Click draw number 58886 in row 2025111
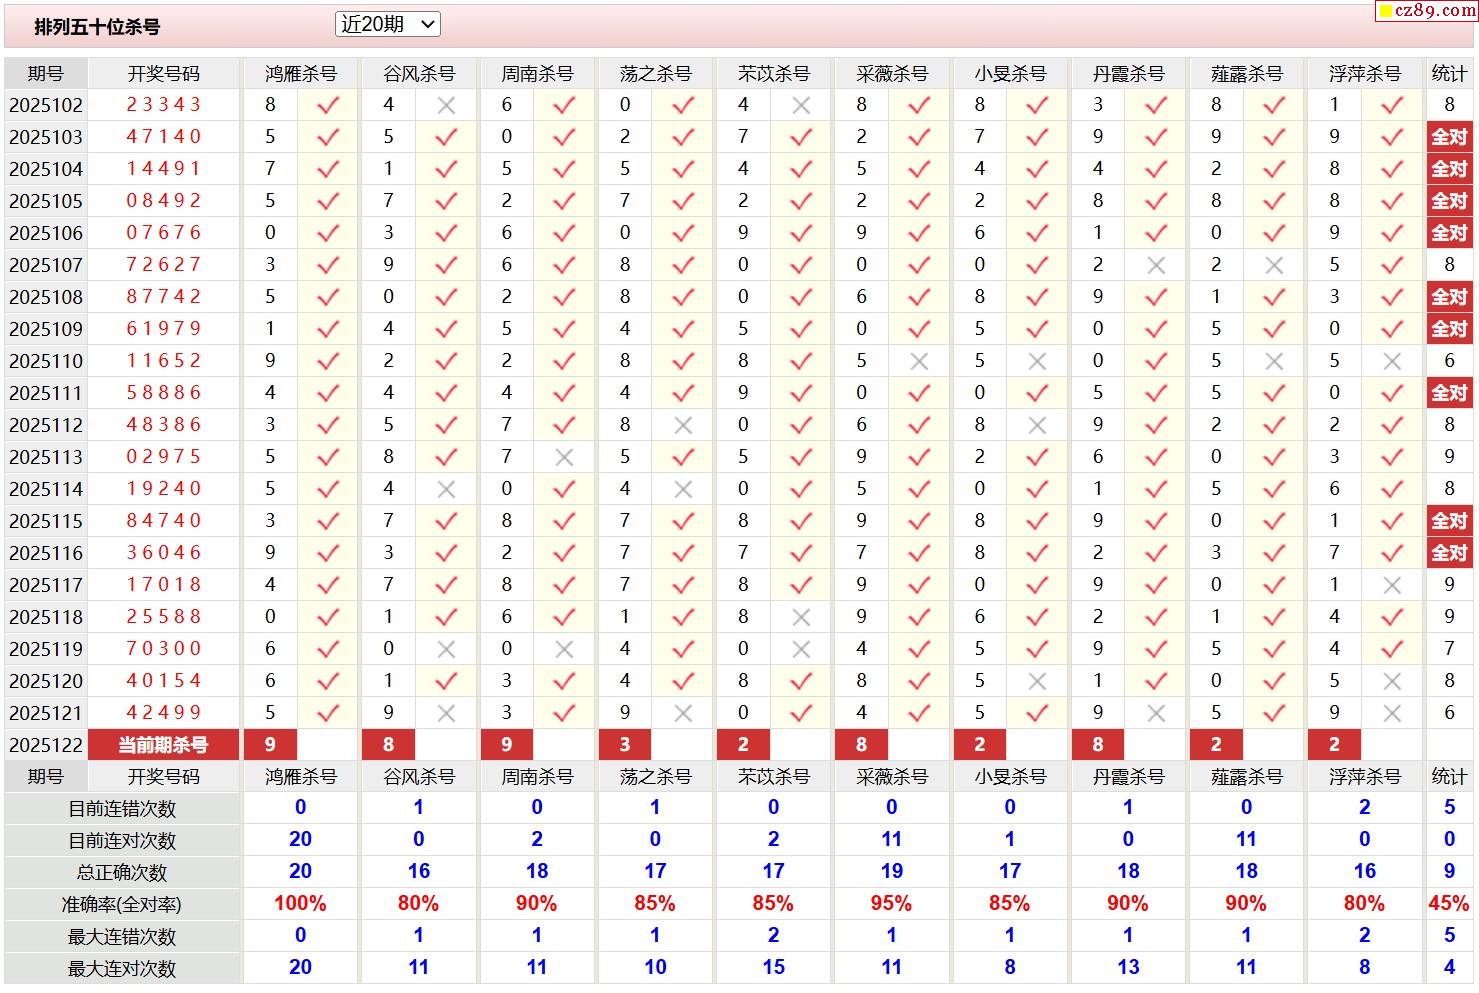 (164, 393)
